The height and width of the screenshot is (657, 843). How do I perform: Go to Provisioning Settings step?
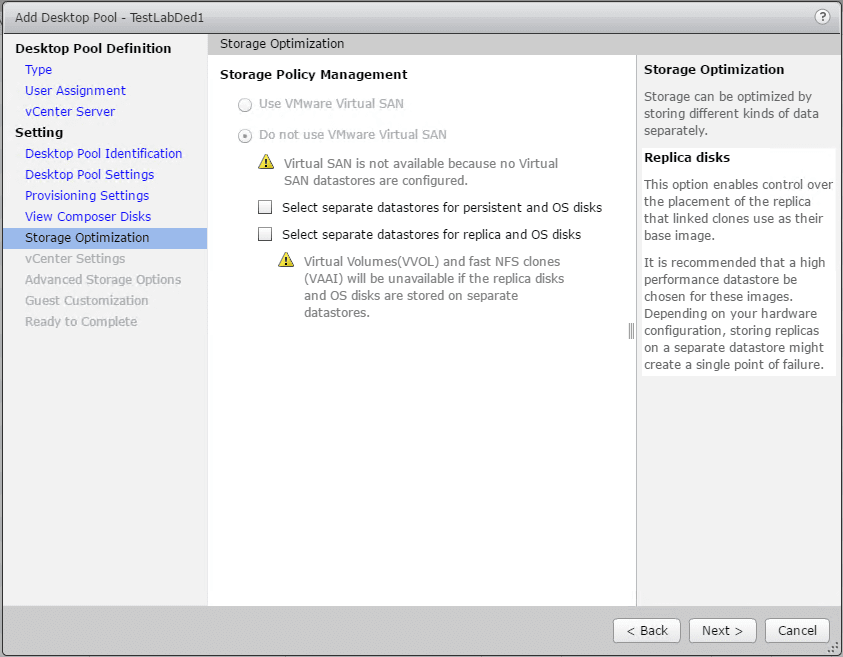point(87,196)
